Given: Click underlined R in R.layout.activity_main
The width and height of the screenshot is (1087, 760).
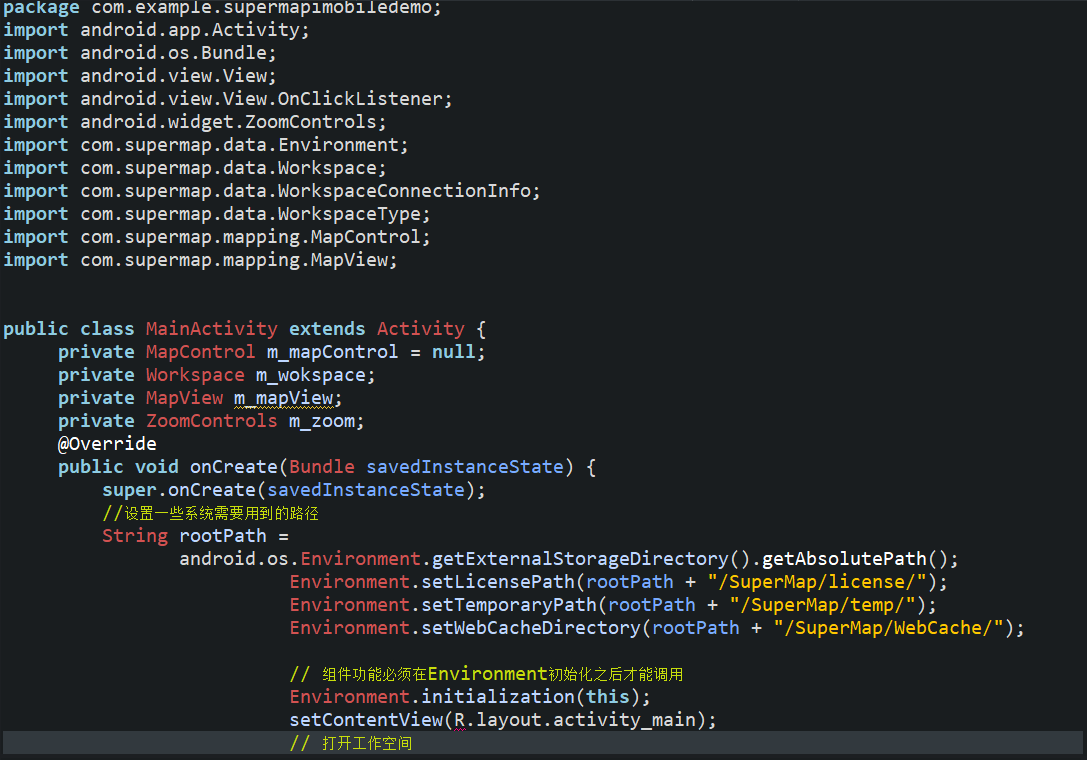Looking at the screenshot, I should coord(460,720).
